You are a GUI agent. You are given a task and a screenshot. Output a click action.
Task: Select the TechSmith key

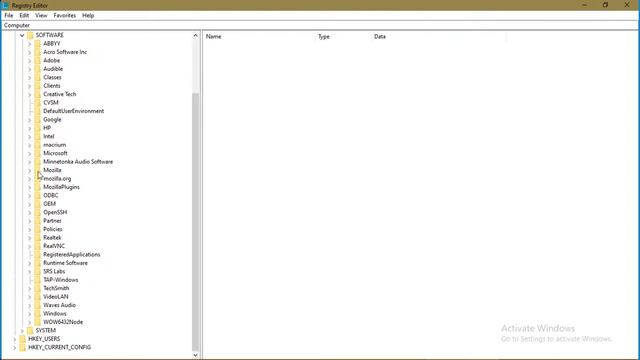click(56, 288)
